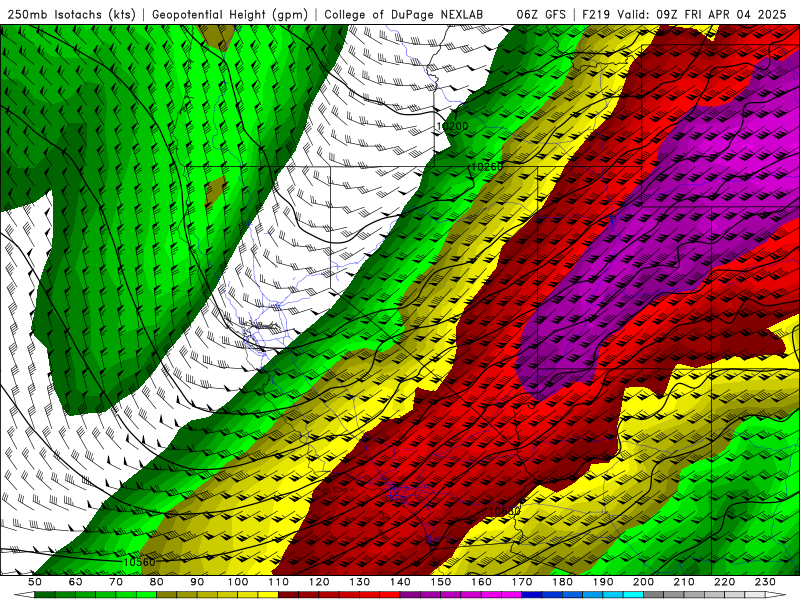Viewport: 800px width, 600px height.
Task: Click the 140 value on the color scale
Action: click(400, 582)
